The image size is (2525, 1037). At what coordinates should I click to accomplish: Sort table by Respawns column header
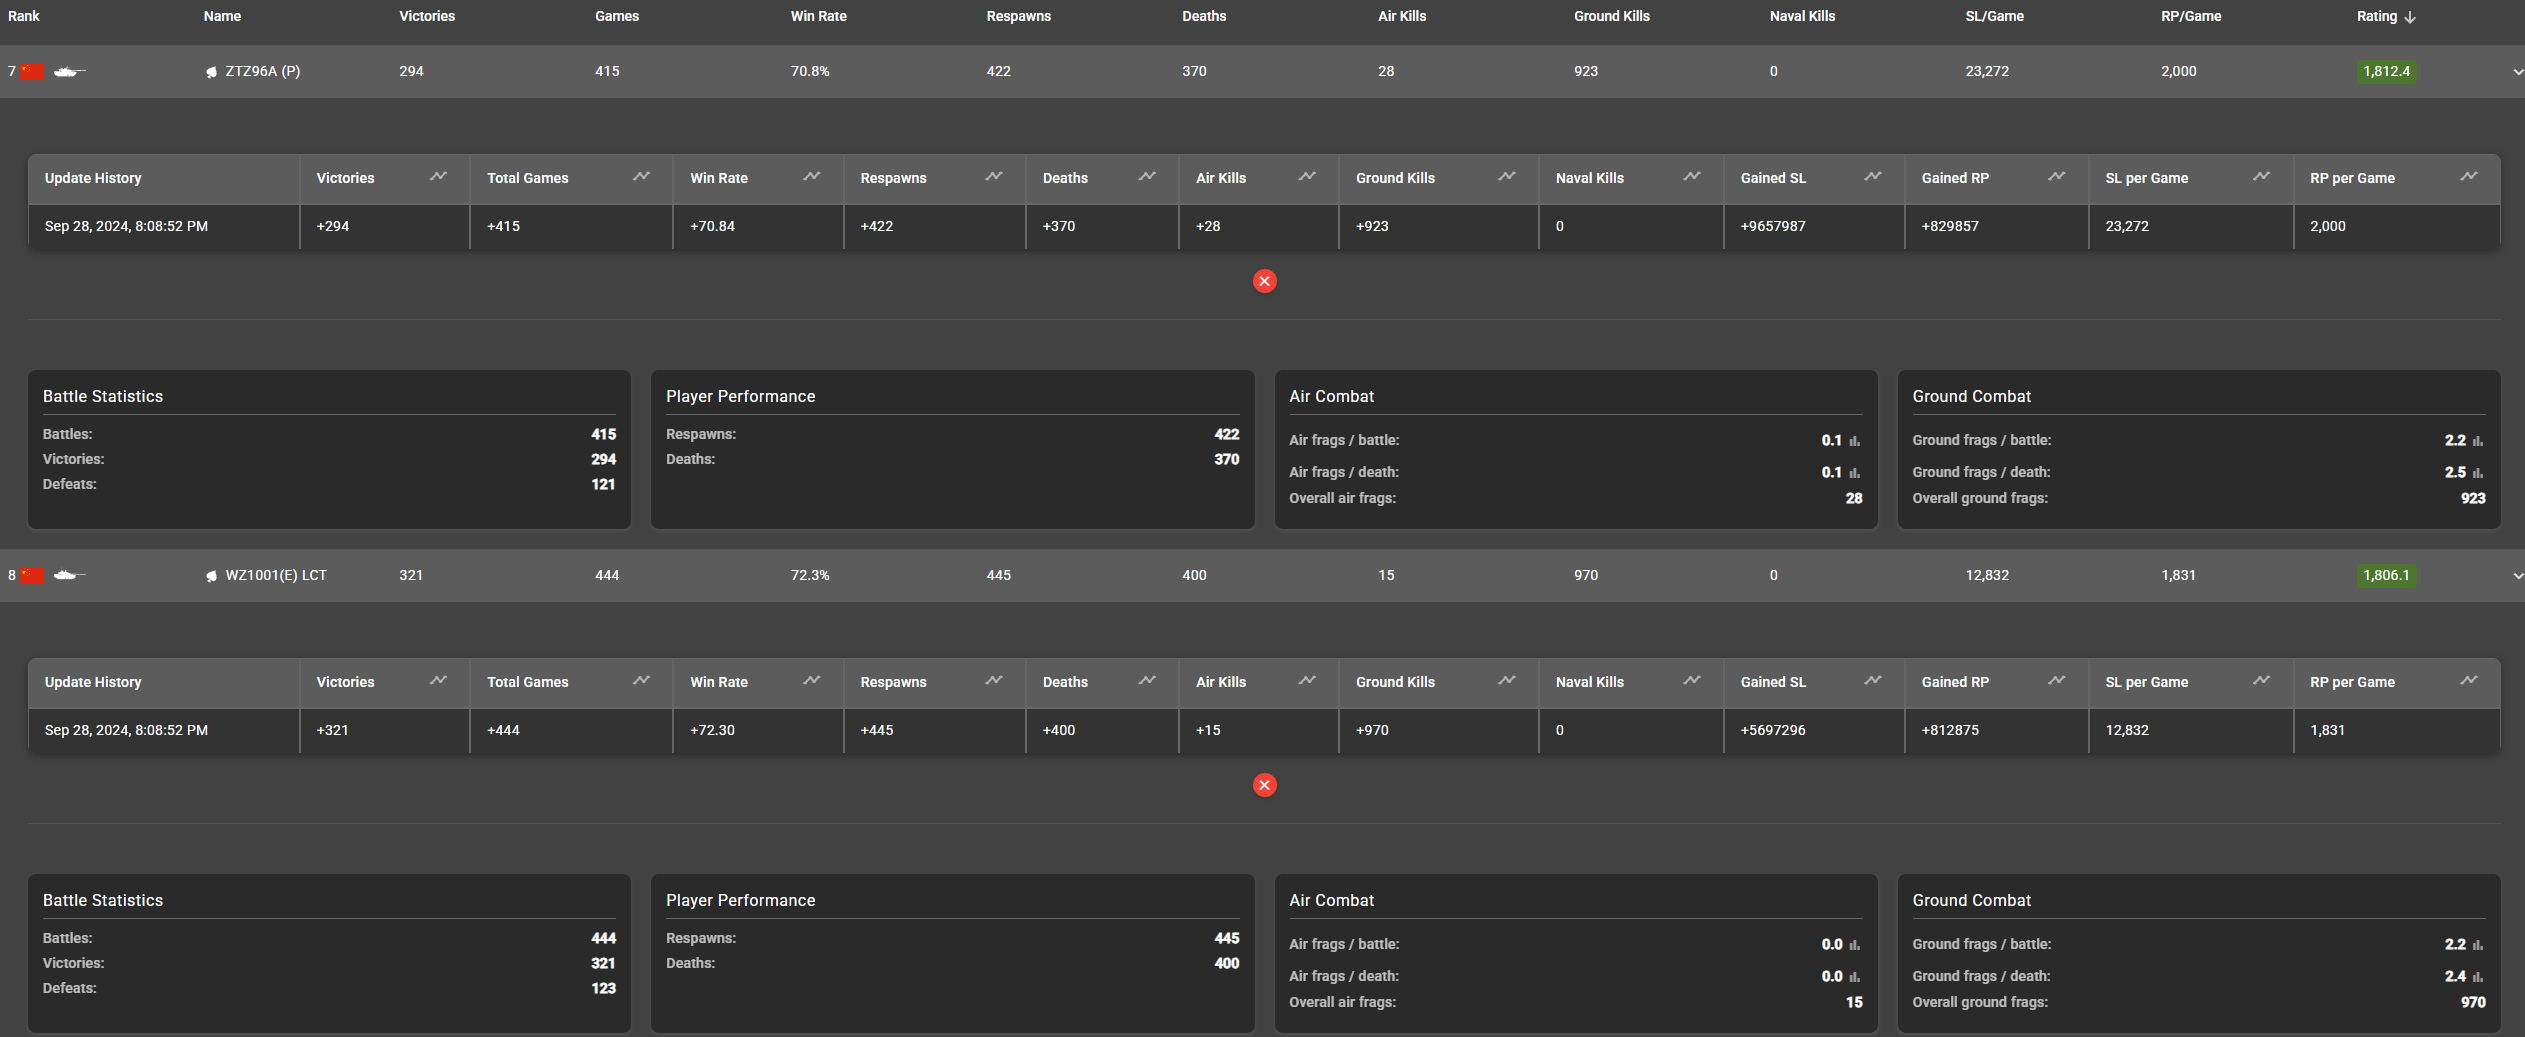pos(1018,16)
